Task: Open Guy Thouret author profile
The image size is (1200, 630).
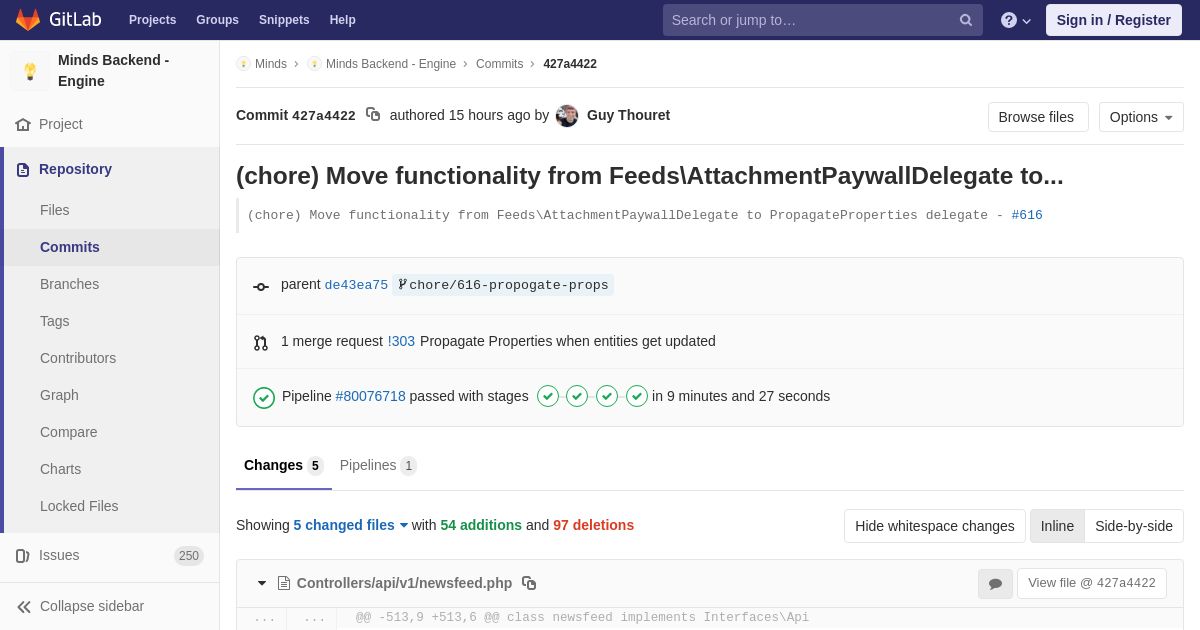Action: (x=628, y=115)
